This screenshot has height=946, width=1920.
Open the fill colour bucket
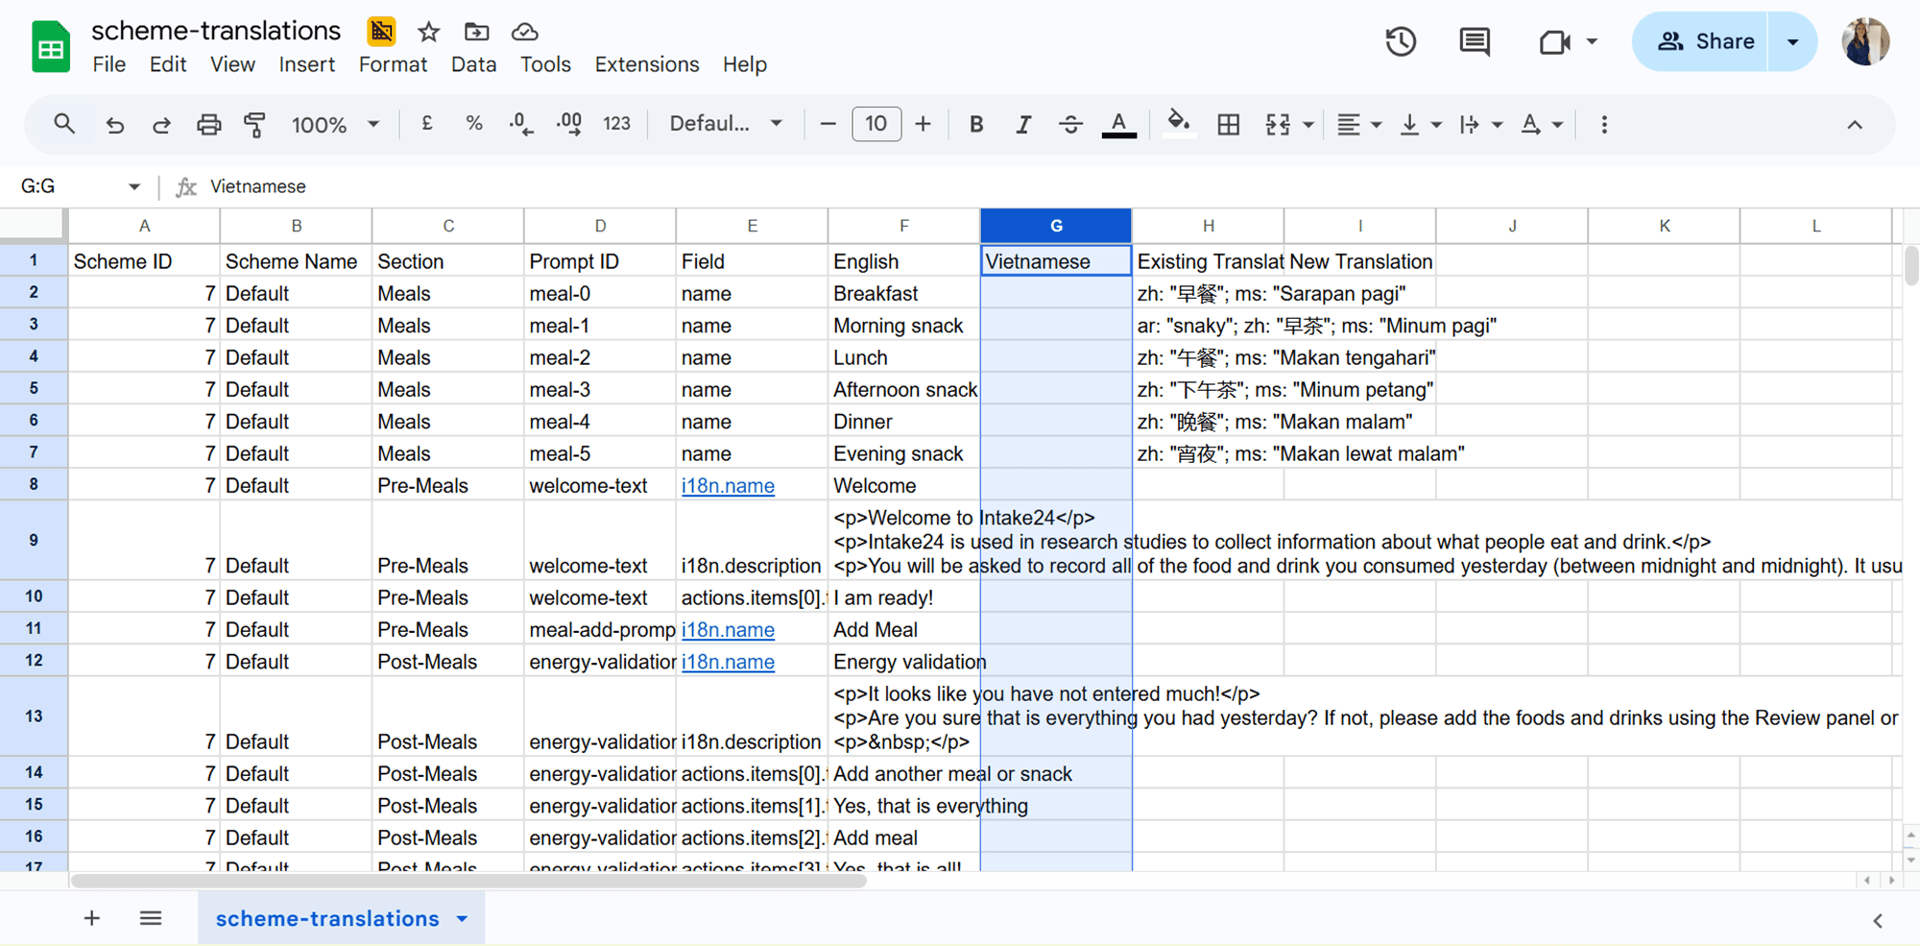(x=1179, y=124)
